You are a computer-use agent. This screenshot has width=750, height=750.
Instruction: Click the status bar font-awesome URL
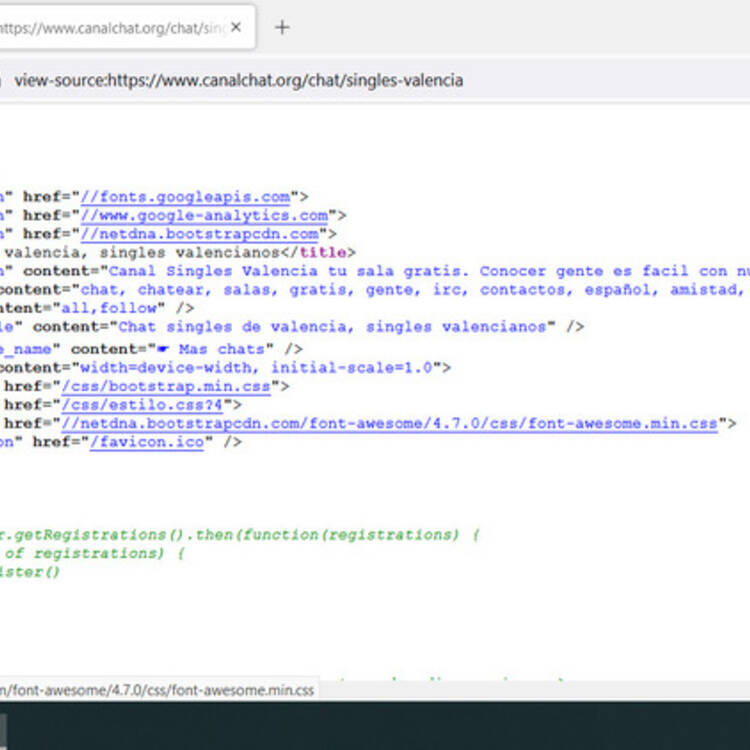click(157, 690)
